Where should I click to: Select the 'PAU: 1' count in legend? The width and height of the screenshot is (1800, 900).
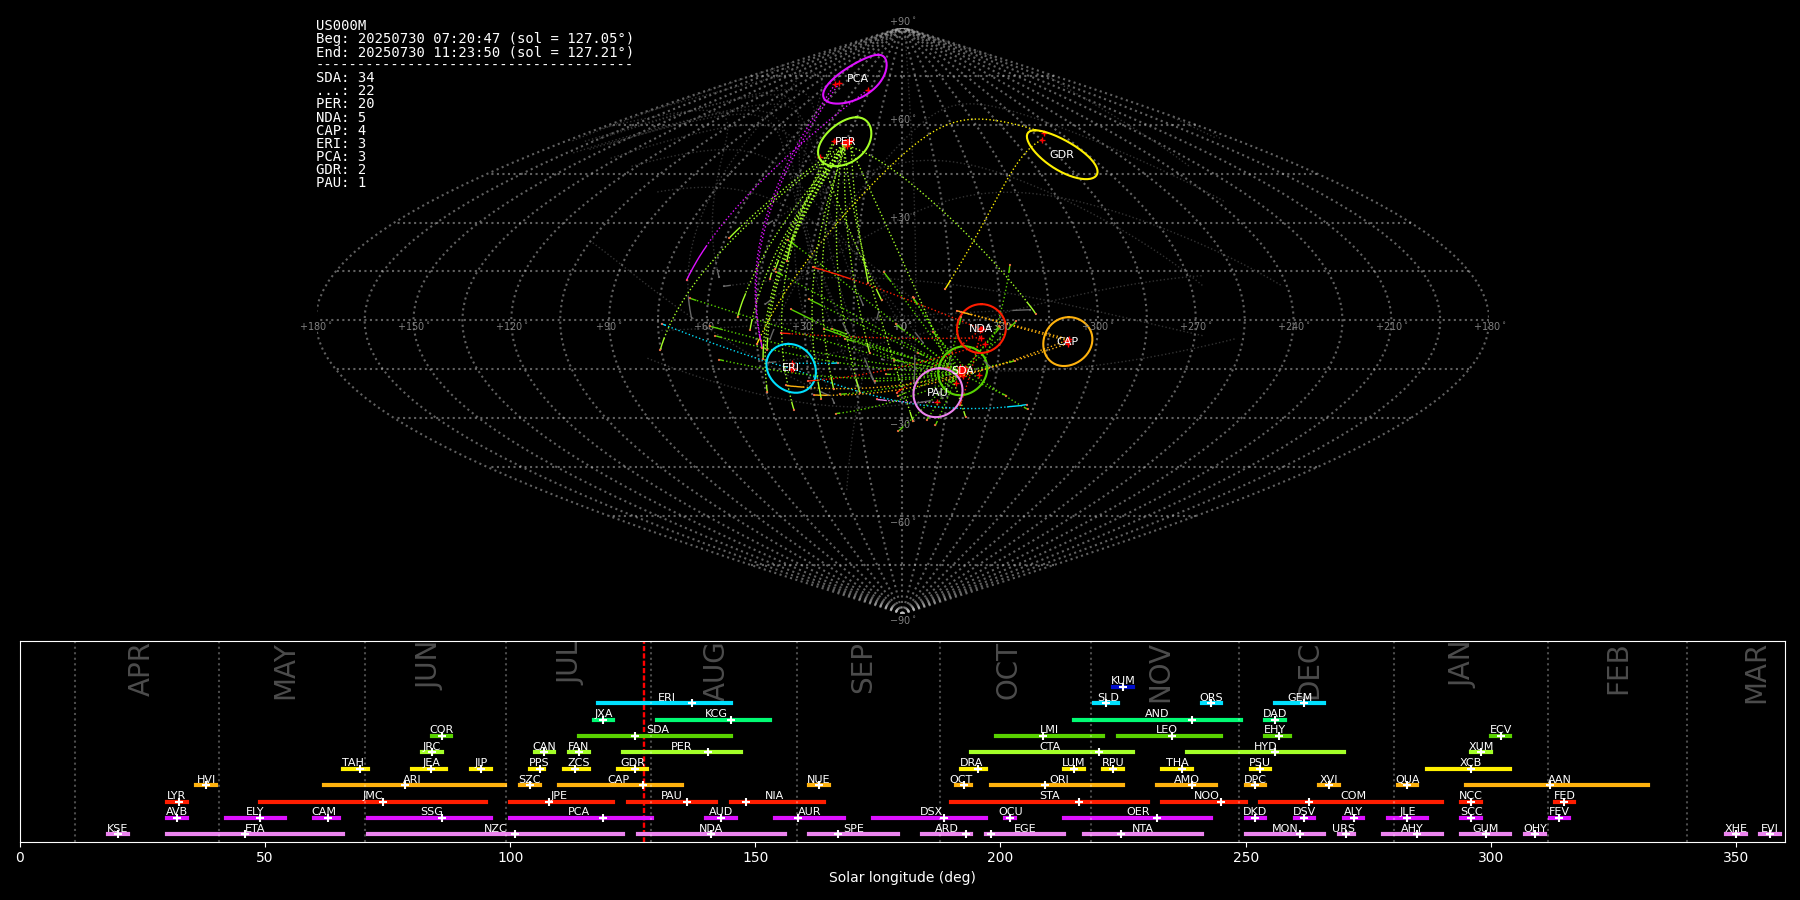341,183
